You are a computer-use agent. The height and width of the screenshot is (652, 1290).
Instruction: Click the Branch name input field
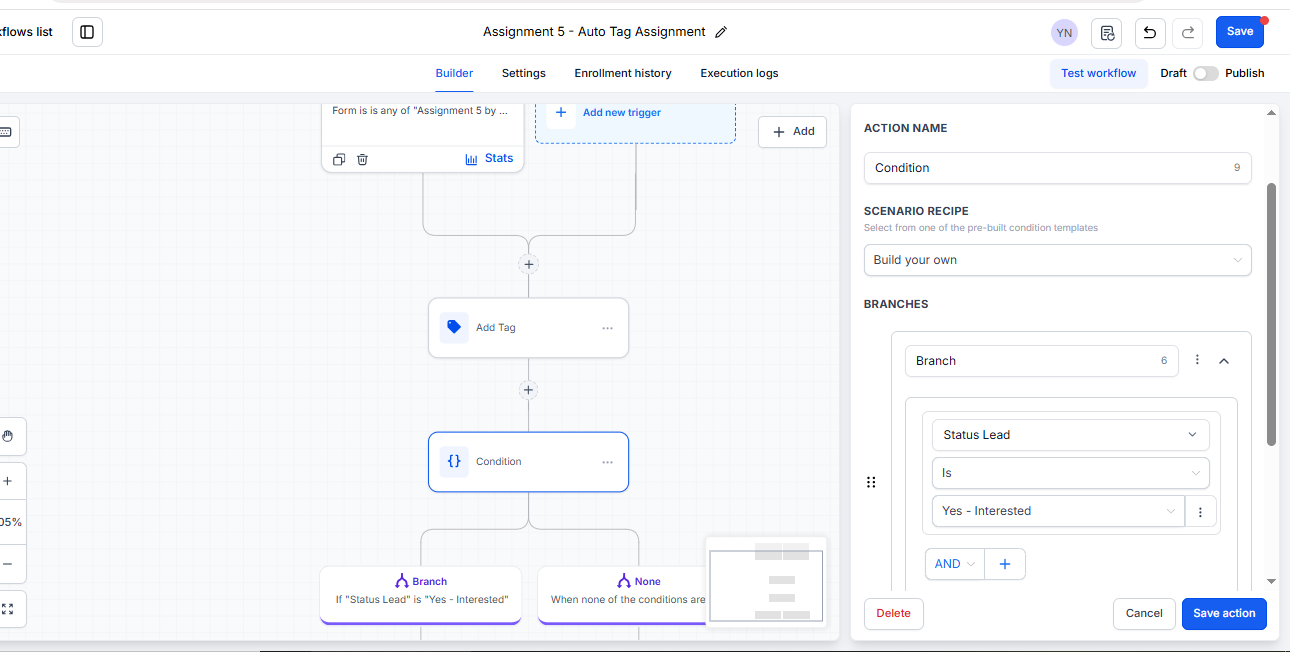(x=1042, y=361)
